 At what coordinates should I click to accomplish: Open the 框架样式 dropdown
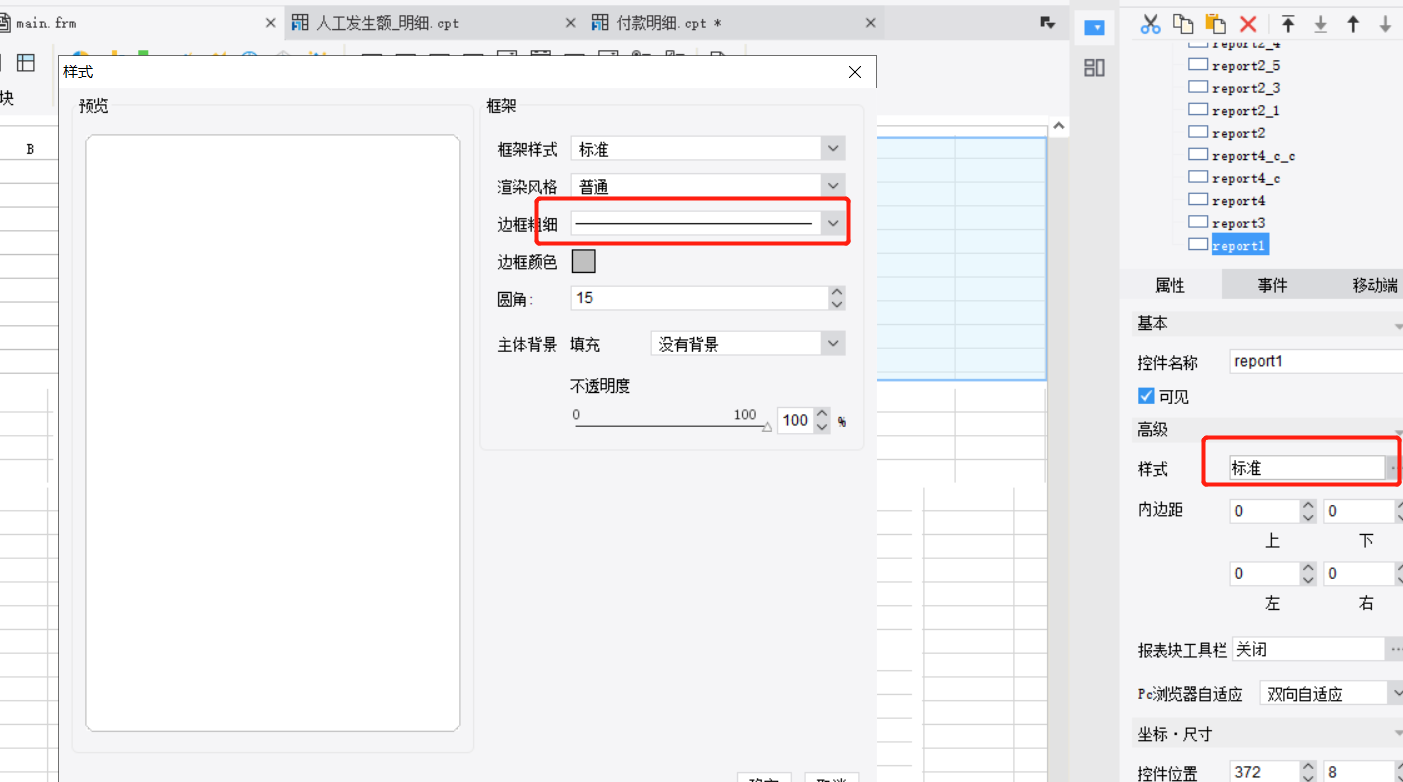[x=833, y=149]
